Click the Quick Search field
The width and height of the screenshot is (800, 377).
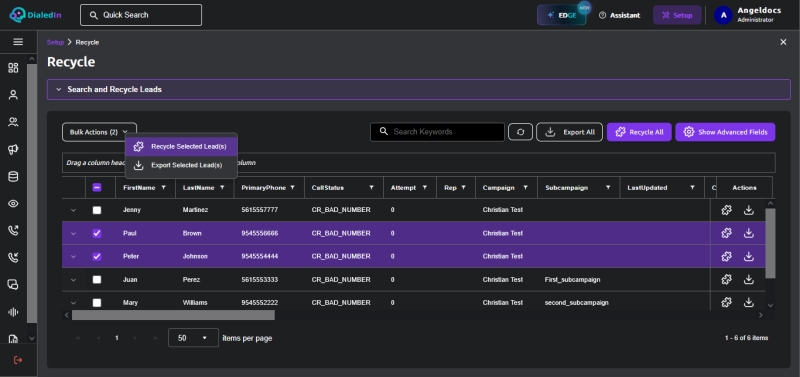[141, 15]
